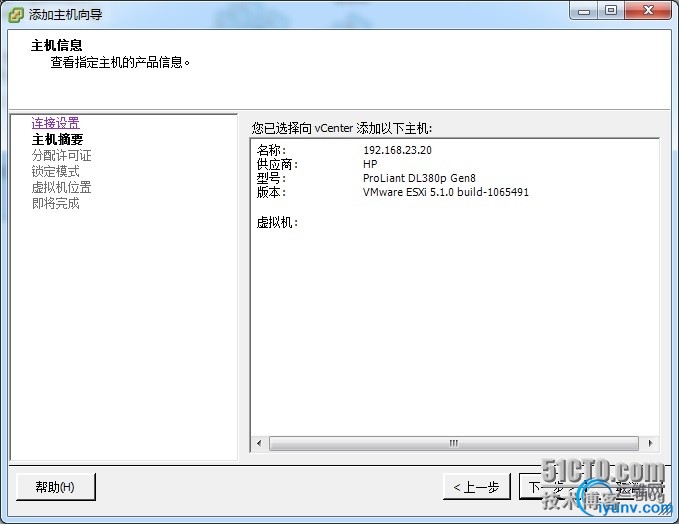Click the 查看指定主机的产品信息 description
The height and width of the screenshot is (524, 679).
point(120,62)
